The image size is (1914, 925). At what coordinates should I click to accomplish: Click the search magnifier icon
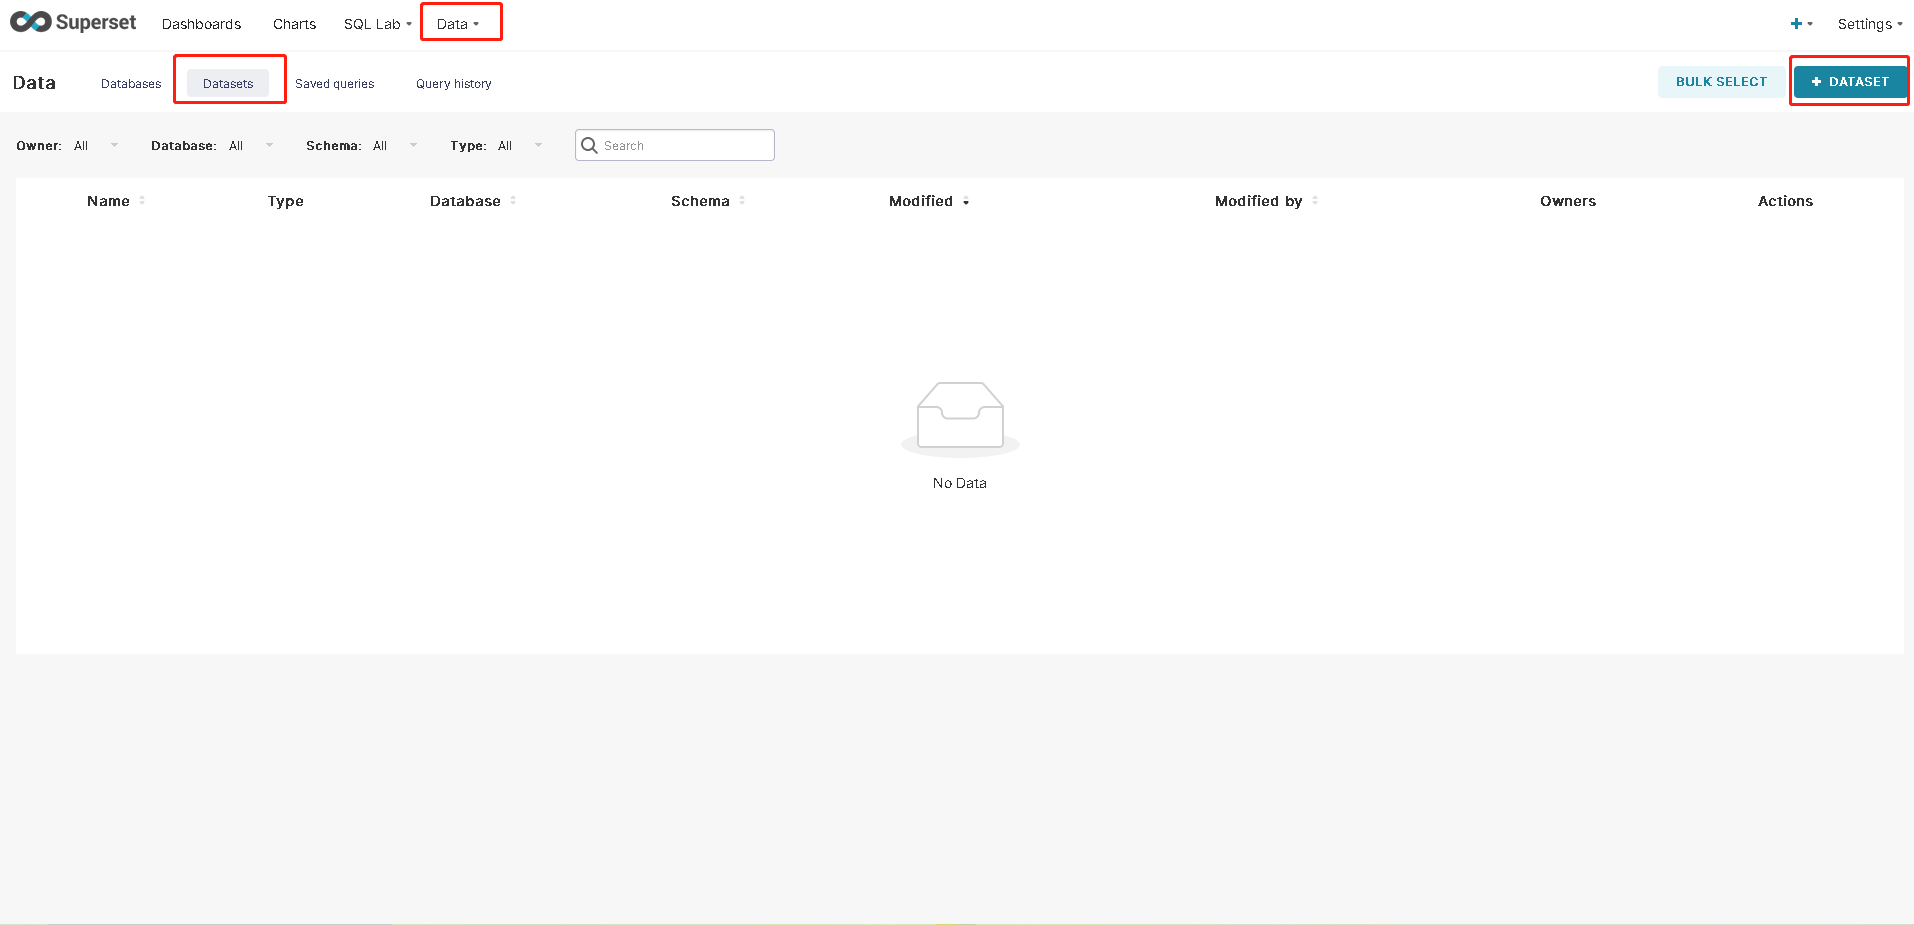pos(590,145)
